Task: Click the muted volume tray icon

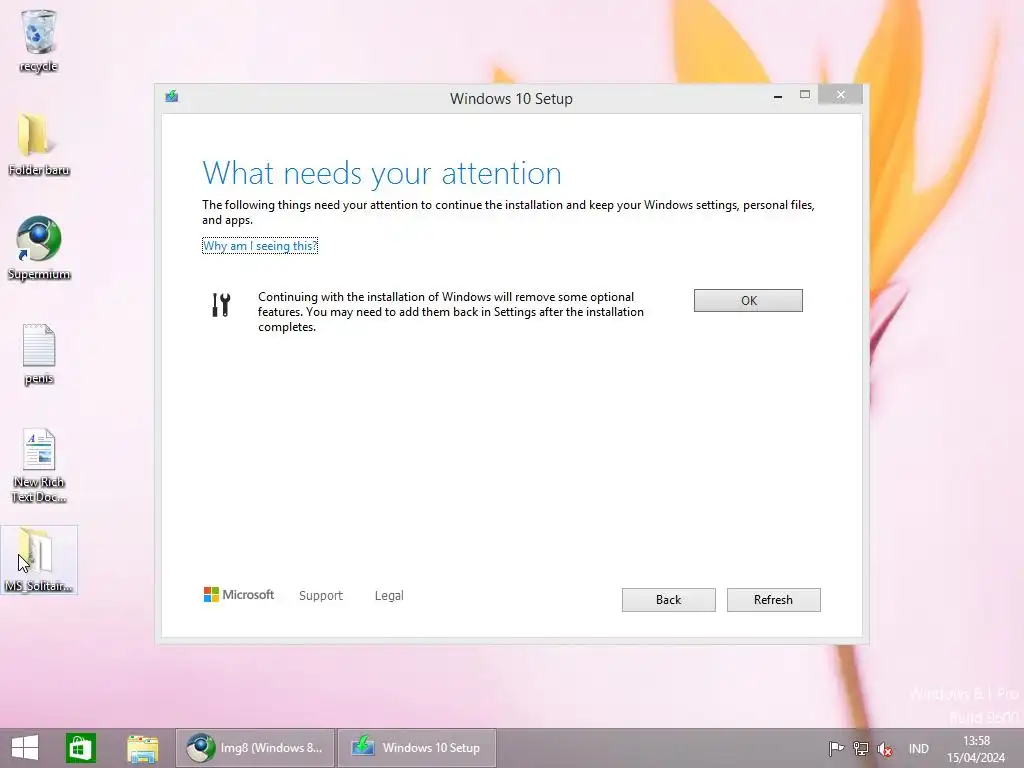Action: pyautogui.click(x=885, y=748)
